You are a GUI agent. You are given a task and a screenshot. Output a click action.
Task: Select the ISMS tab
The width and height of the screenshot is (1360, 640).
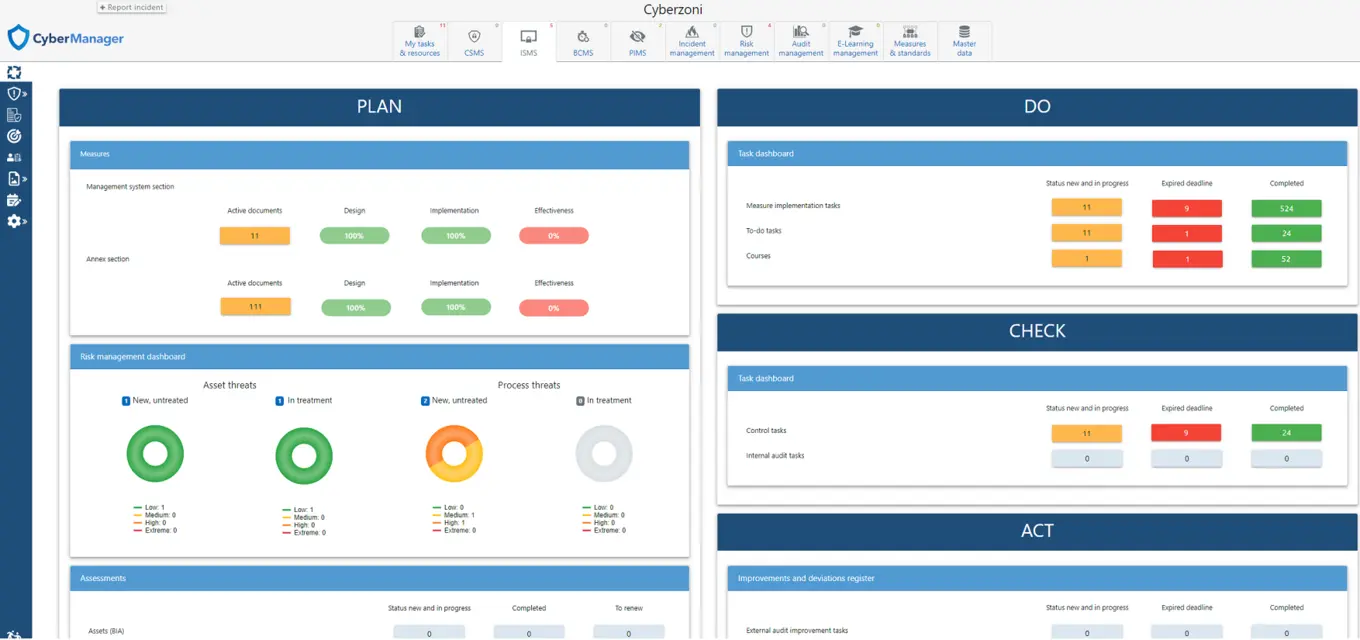(529, 42)
